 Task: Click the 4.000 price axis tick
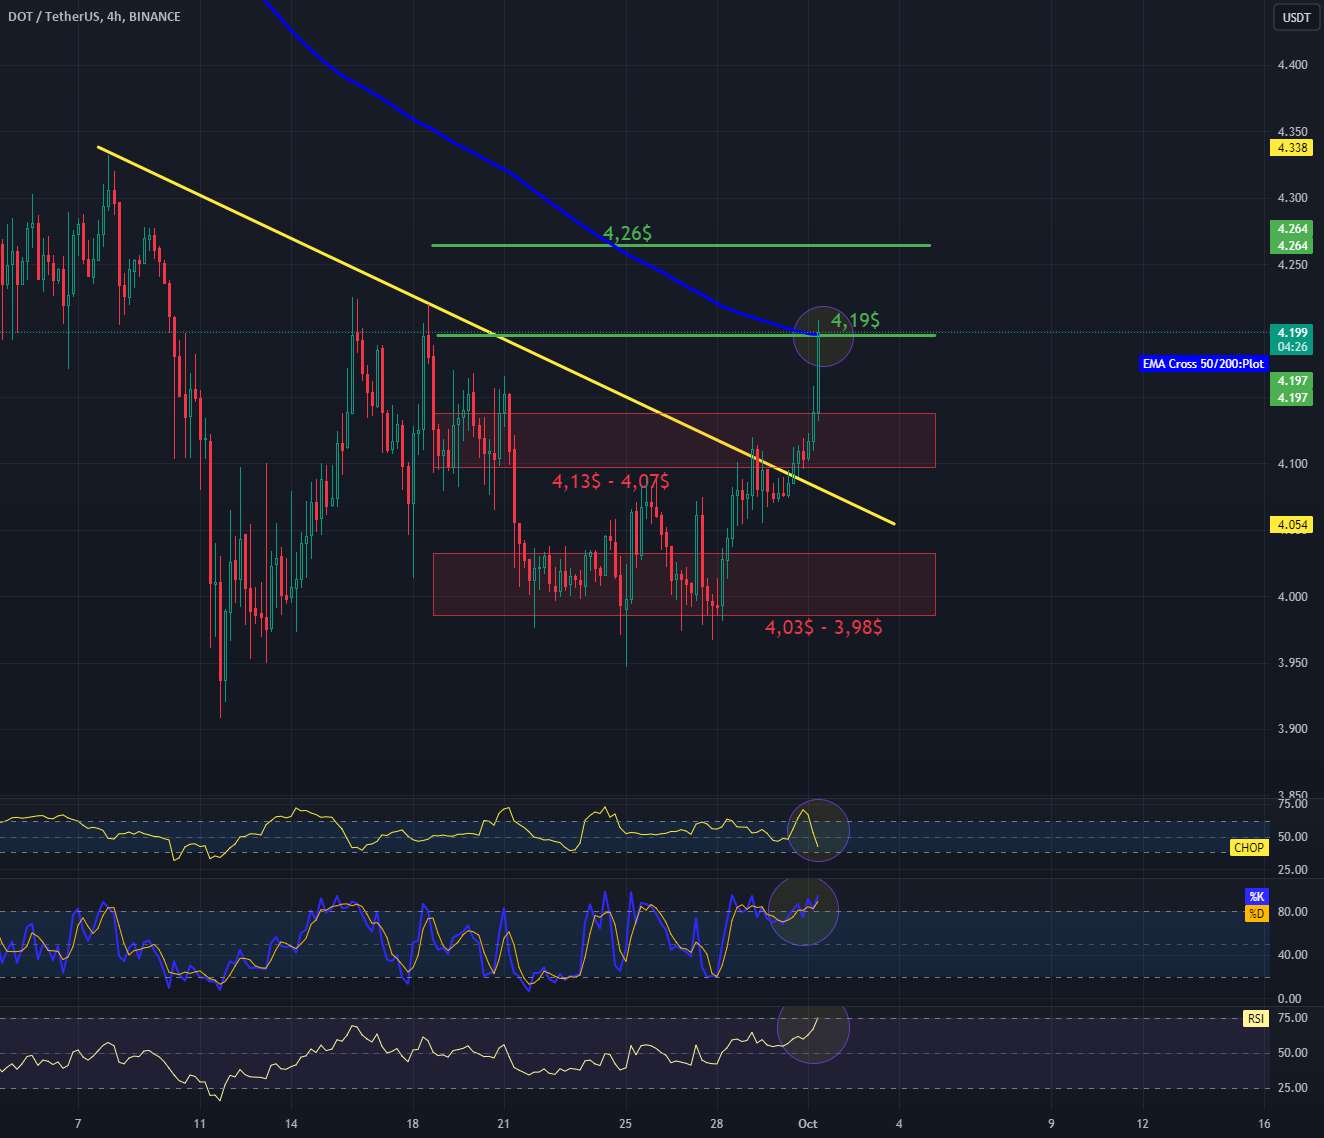click(1292, 597)
